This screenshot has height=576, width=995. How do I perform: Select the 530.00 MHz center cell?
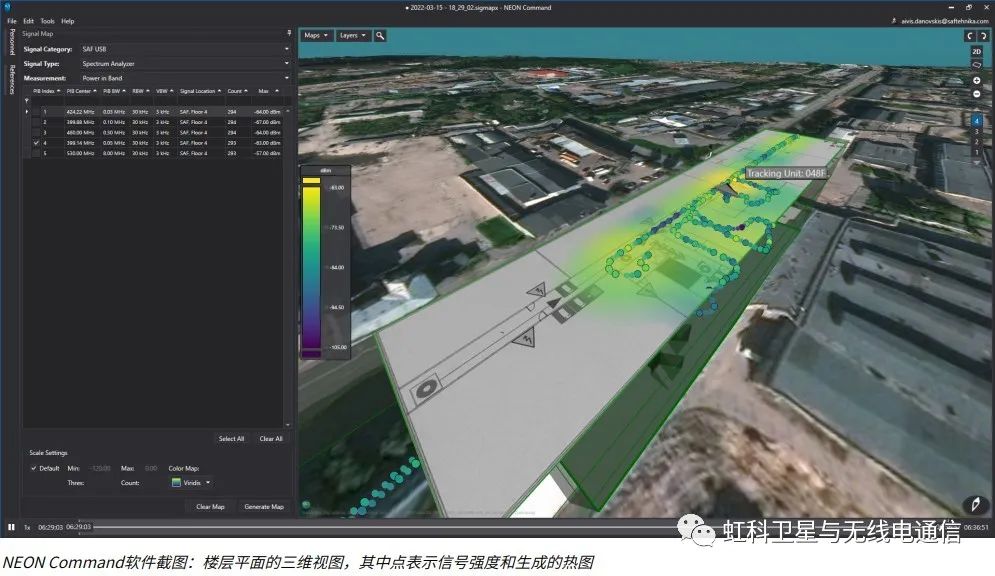[x=80, y=153]
